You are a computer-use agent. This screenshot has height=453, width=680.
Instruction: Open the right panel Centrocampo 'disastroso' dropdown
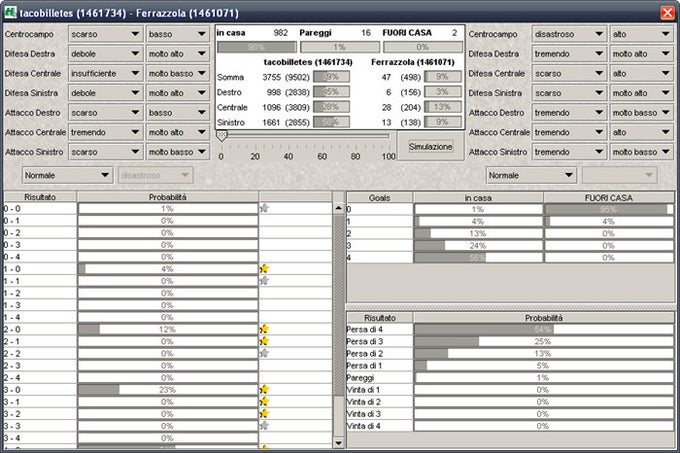569,34
